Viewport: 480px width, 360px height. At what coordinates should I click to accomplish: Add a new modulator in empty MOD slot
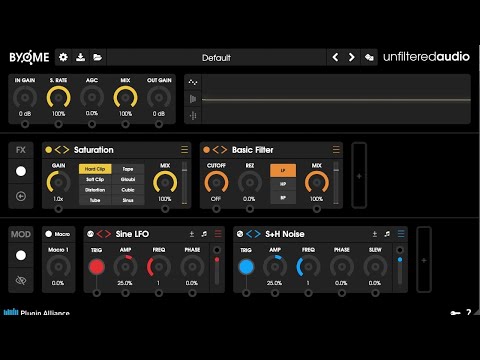(x=424, y=260)
